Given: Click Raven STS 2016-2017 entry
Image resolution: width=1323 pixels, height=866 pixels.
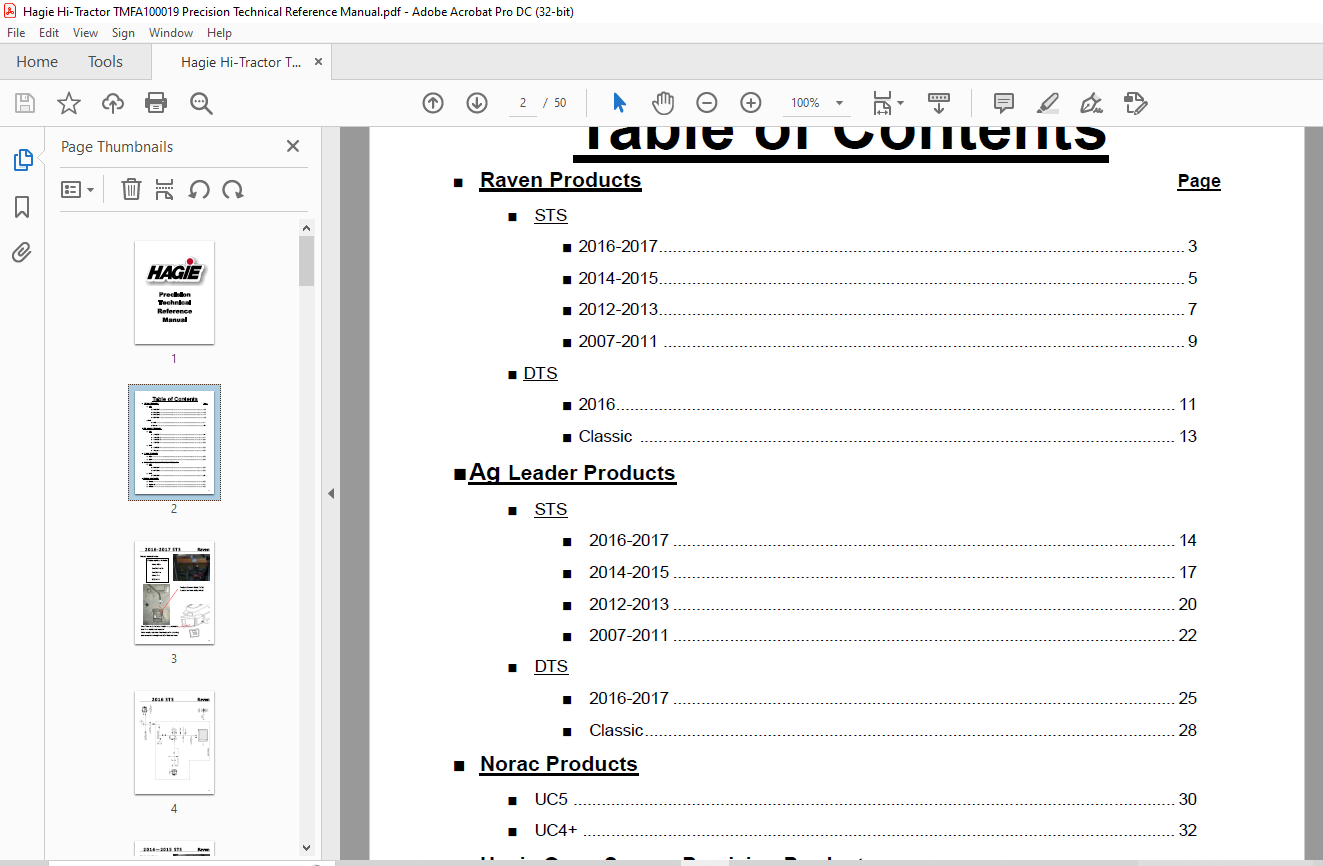Looking at the screenshot, I should 887,247.
